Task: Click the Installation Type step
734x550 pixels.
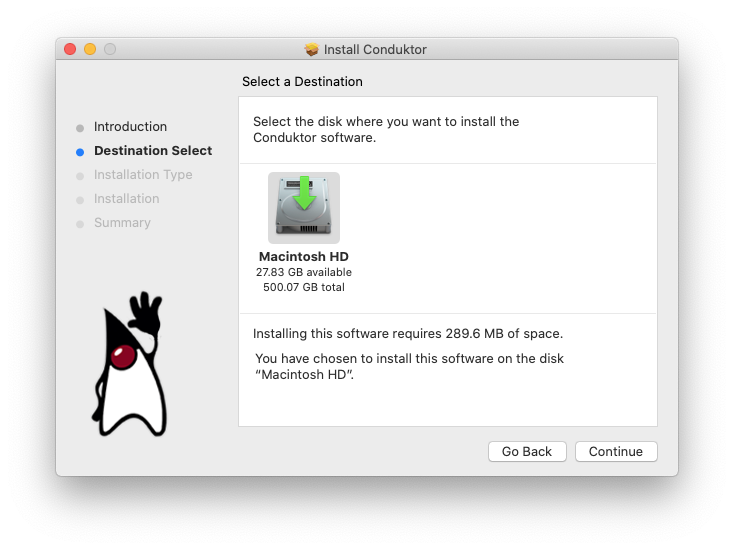Action: click(143, 175)
